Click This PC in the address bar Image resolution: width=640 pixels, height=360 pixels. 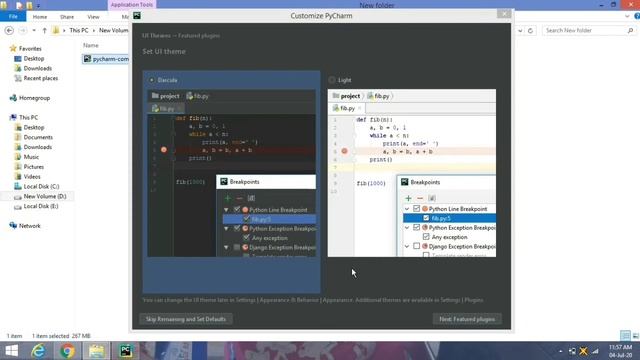tap(79, 31)
